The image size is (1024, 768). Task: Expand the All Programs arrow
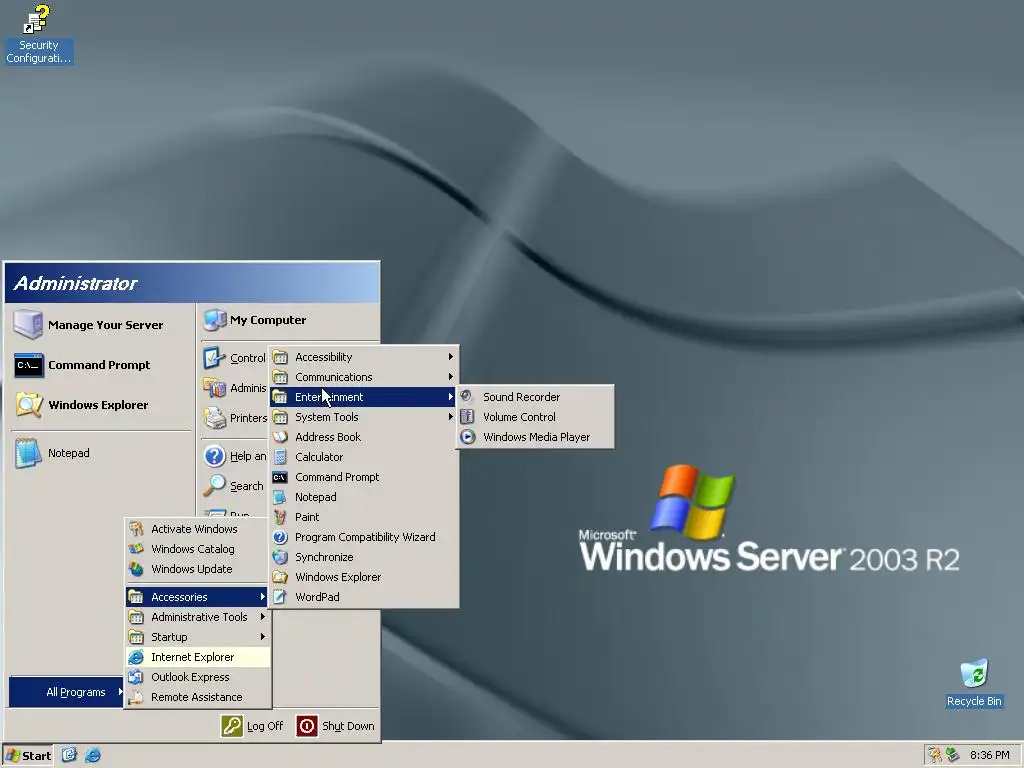120,692
